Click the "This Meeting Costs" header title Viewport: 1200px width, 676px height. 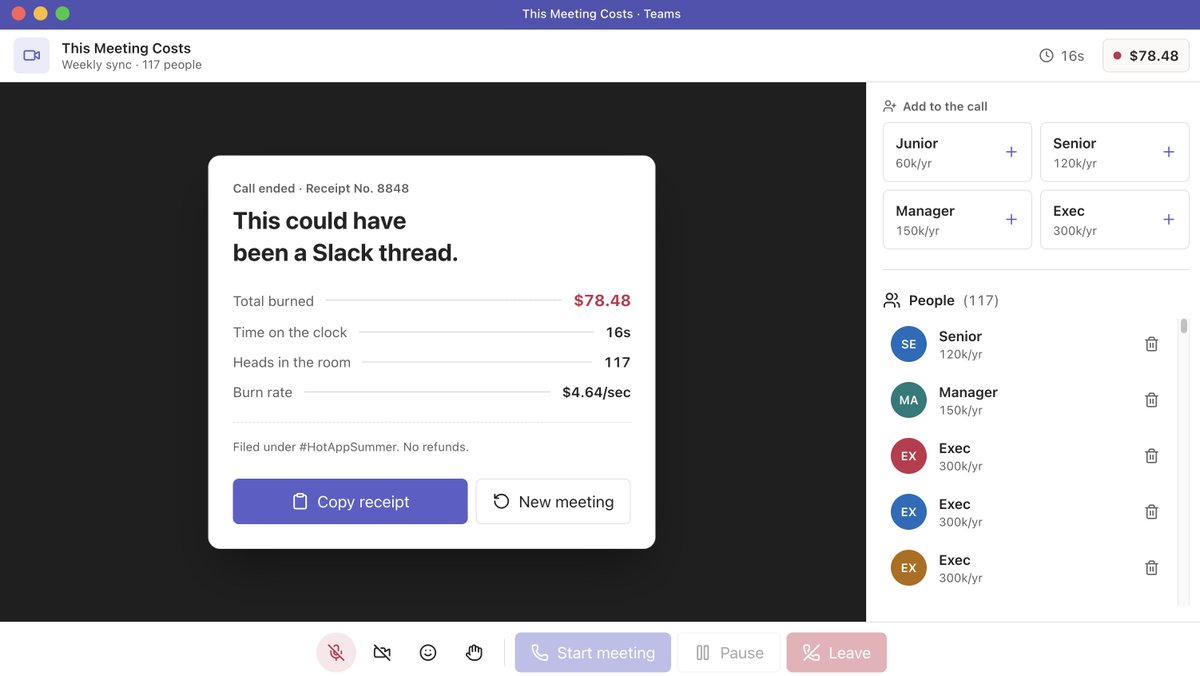(x=126, y=48)
